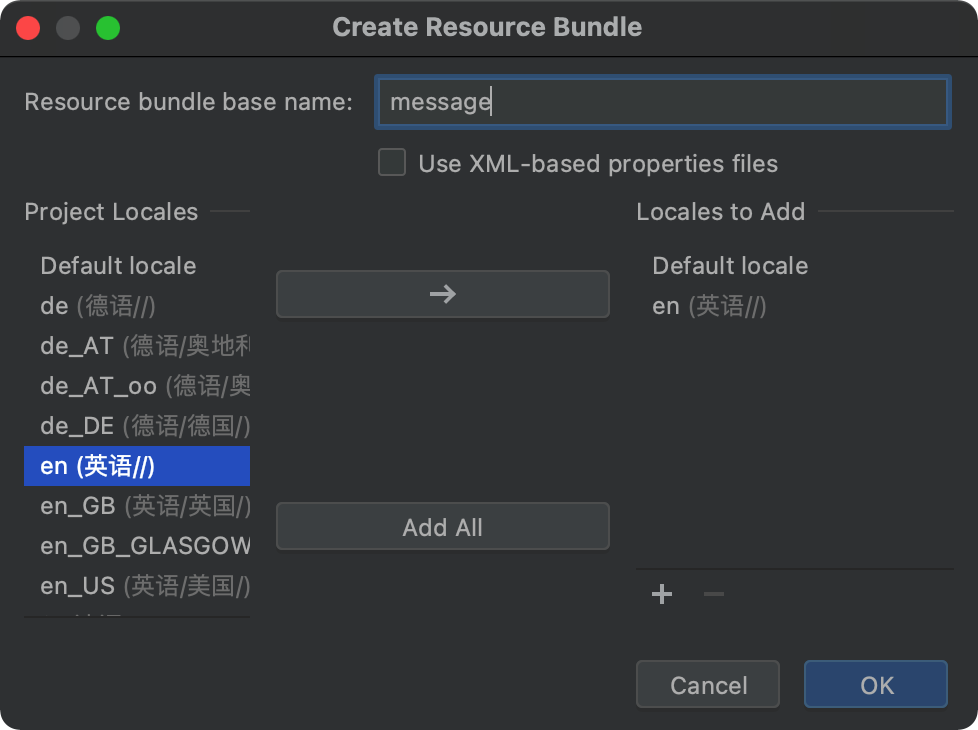The image size is (978, 730).
Task: Select the en_GB locale row
Action: [x=137, y=505]
